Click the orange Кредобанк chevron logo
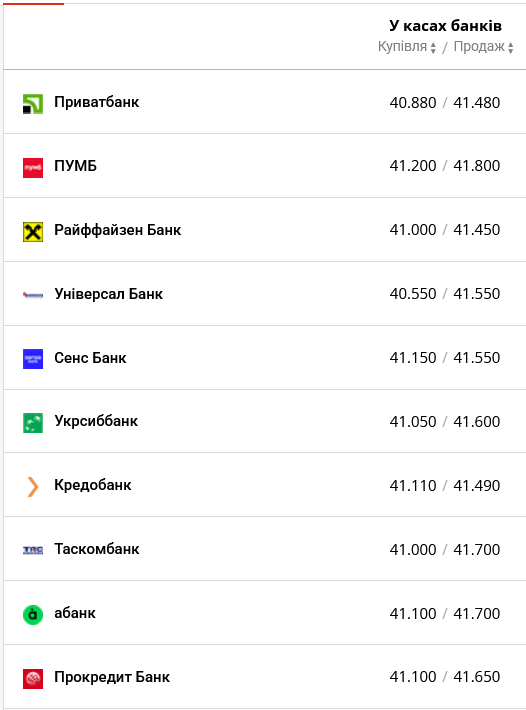 33,487
